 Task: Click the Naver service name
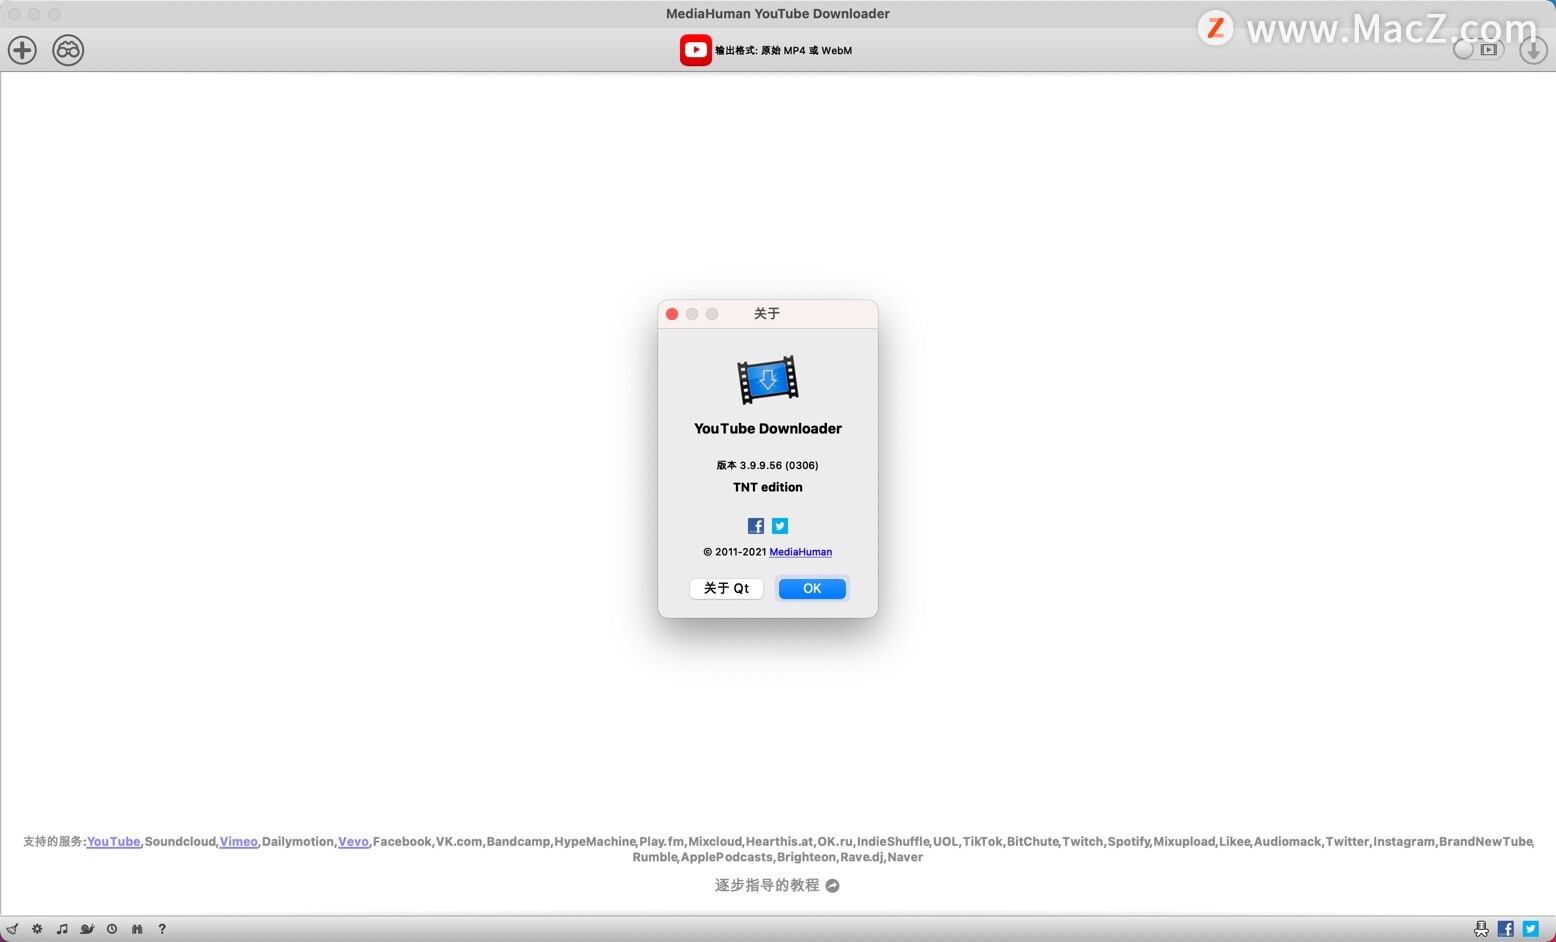(905, 857)
